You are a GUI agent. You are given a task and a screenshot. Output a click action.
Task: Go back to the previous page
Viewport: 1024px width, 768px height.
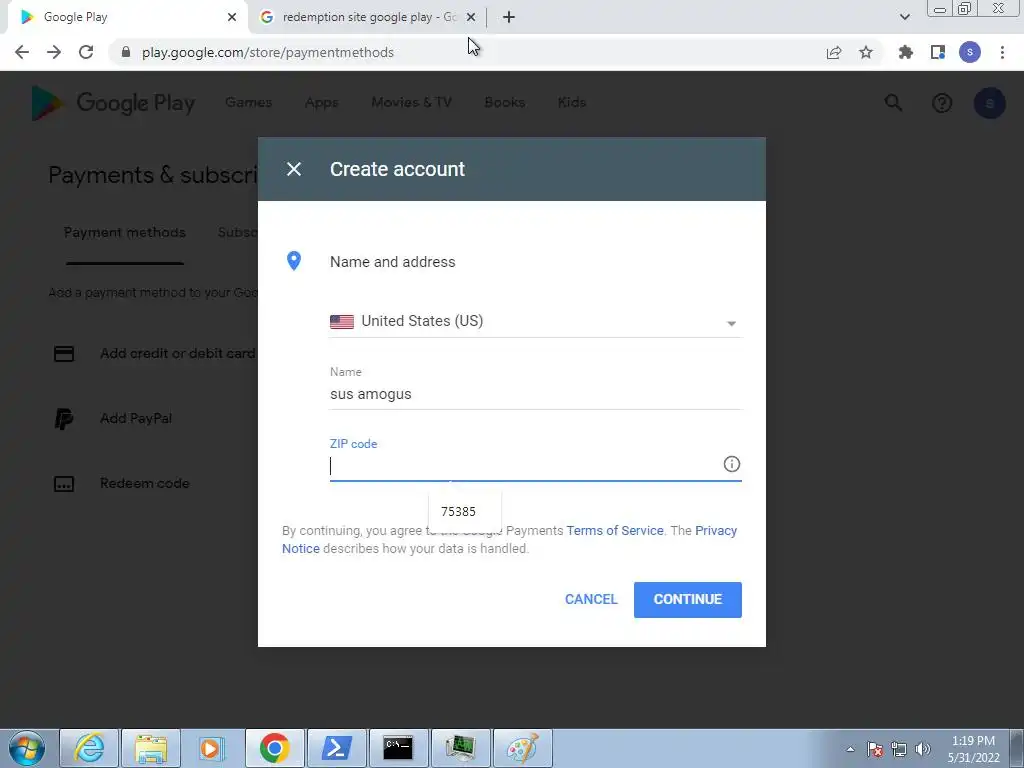(22, 52)
